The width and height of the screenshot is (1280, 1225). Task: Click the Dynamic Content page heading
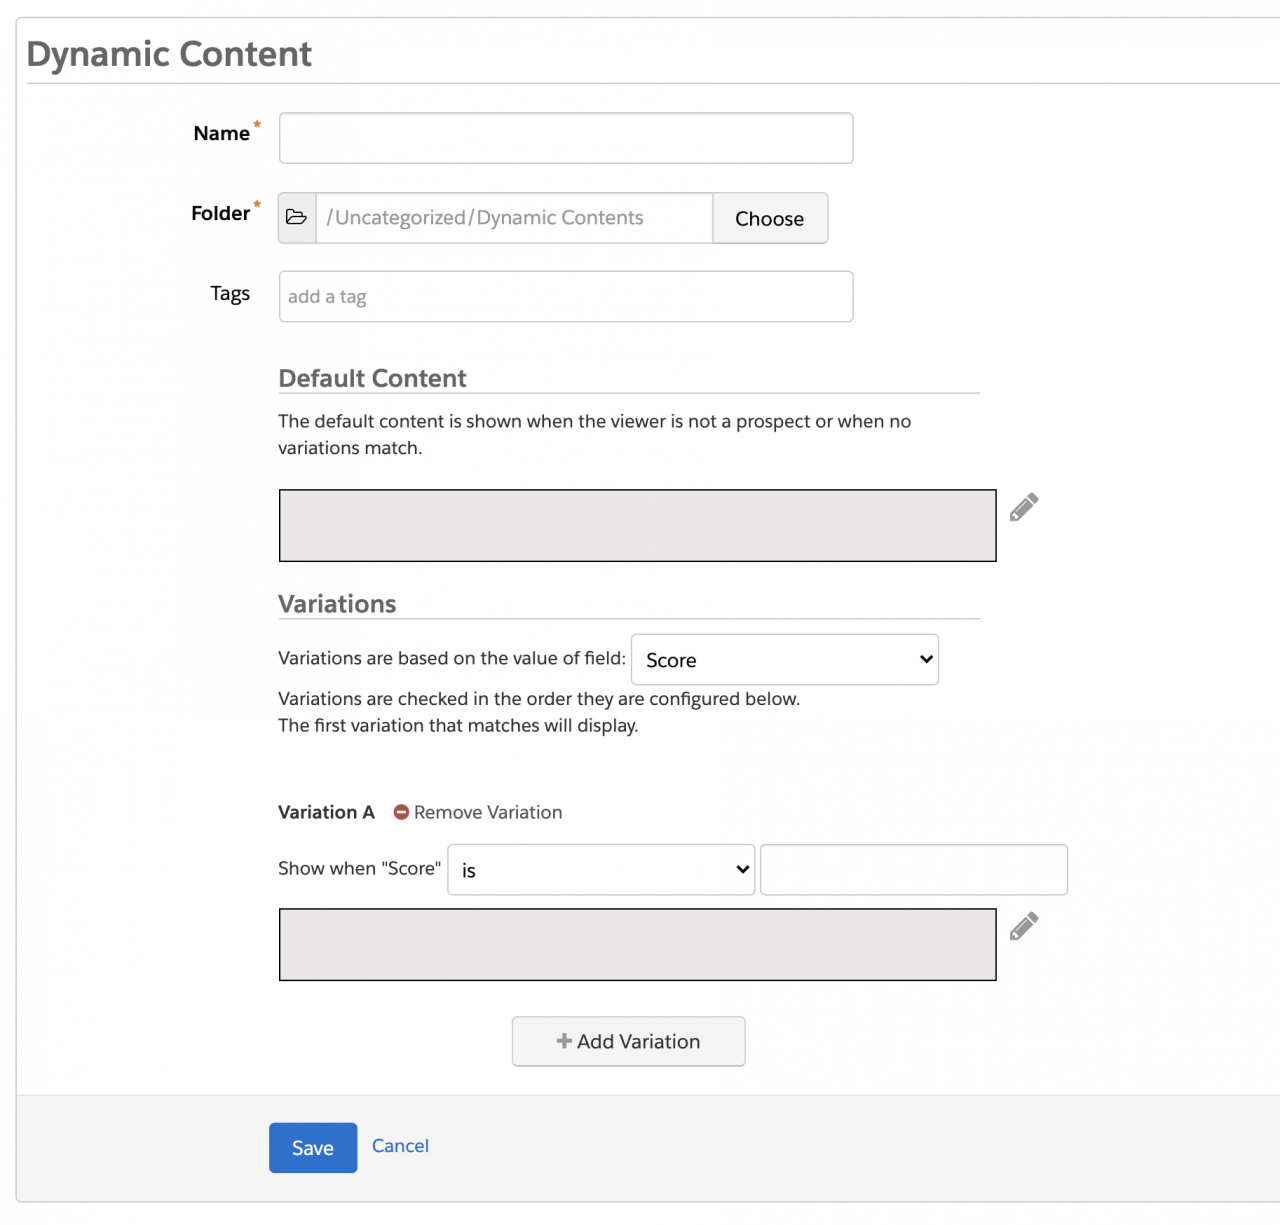click(x=169, y=54)
